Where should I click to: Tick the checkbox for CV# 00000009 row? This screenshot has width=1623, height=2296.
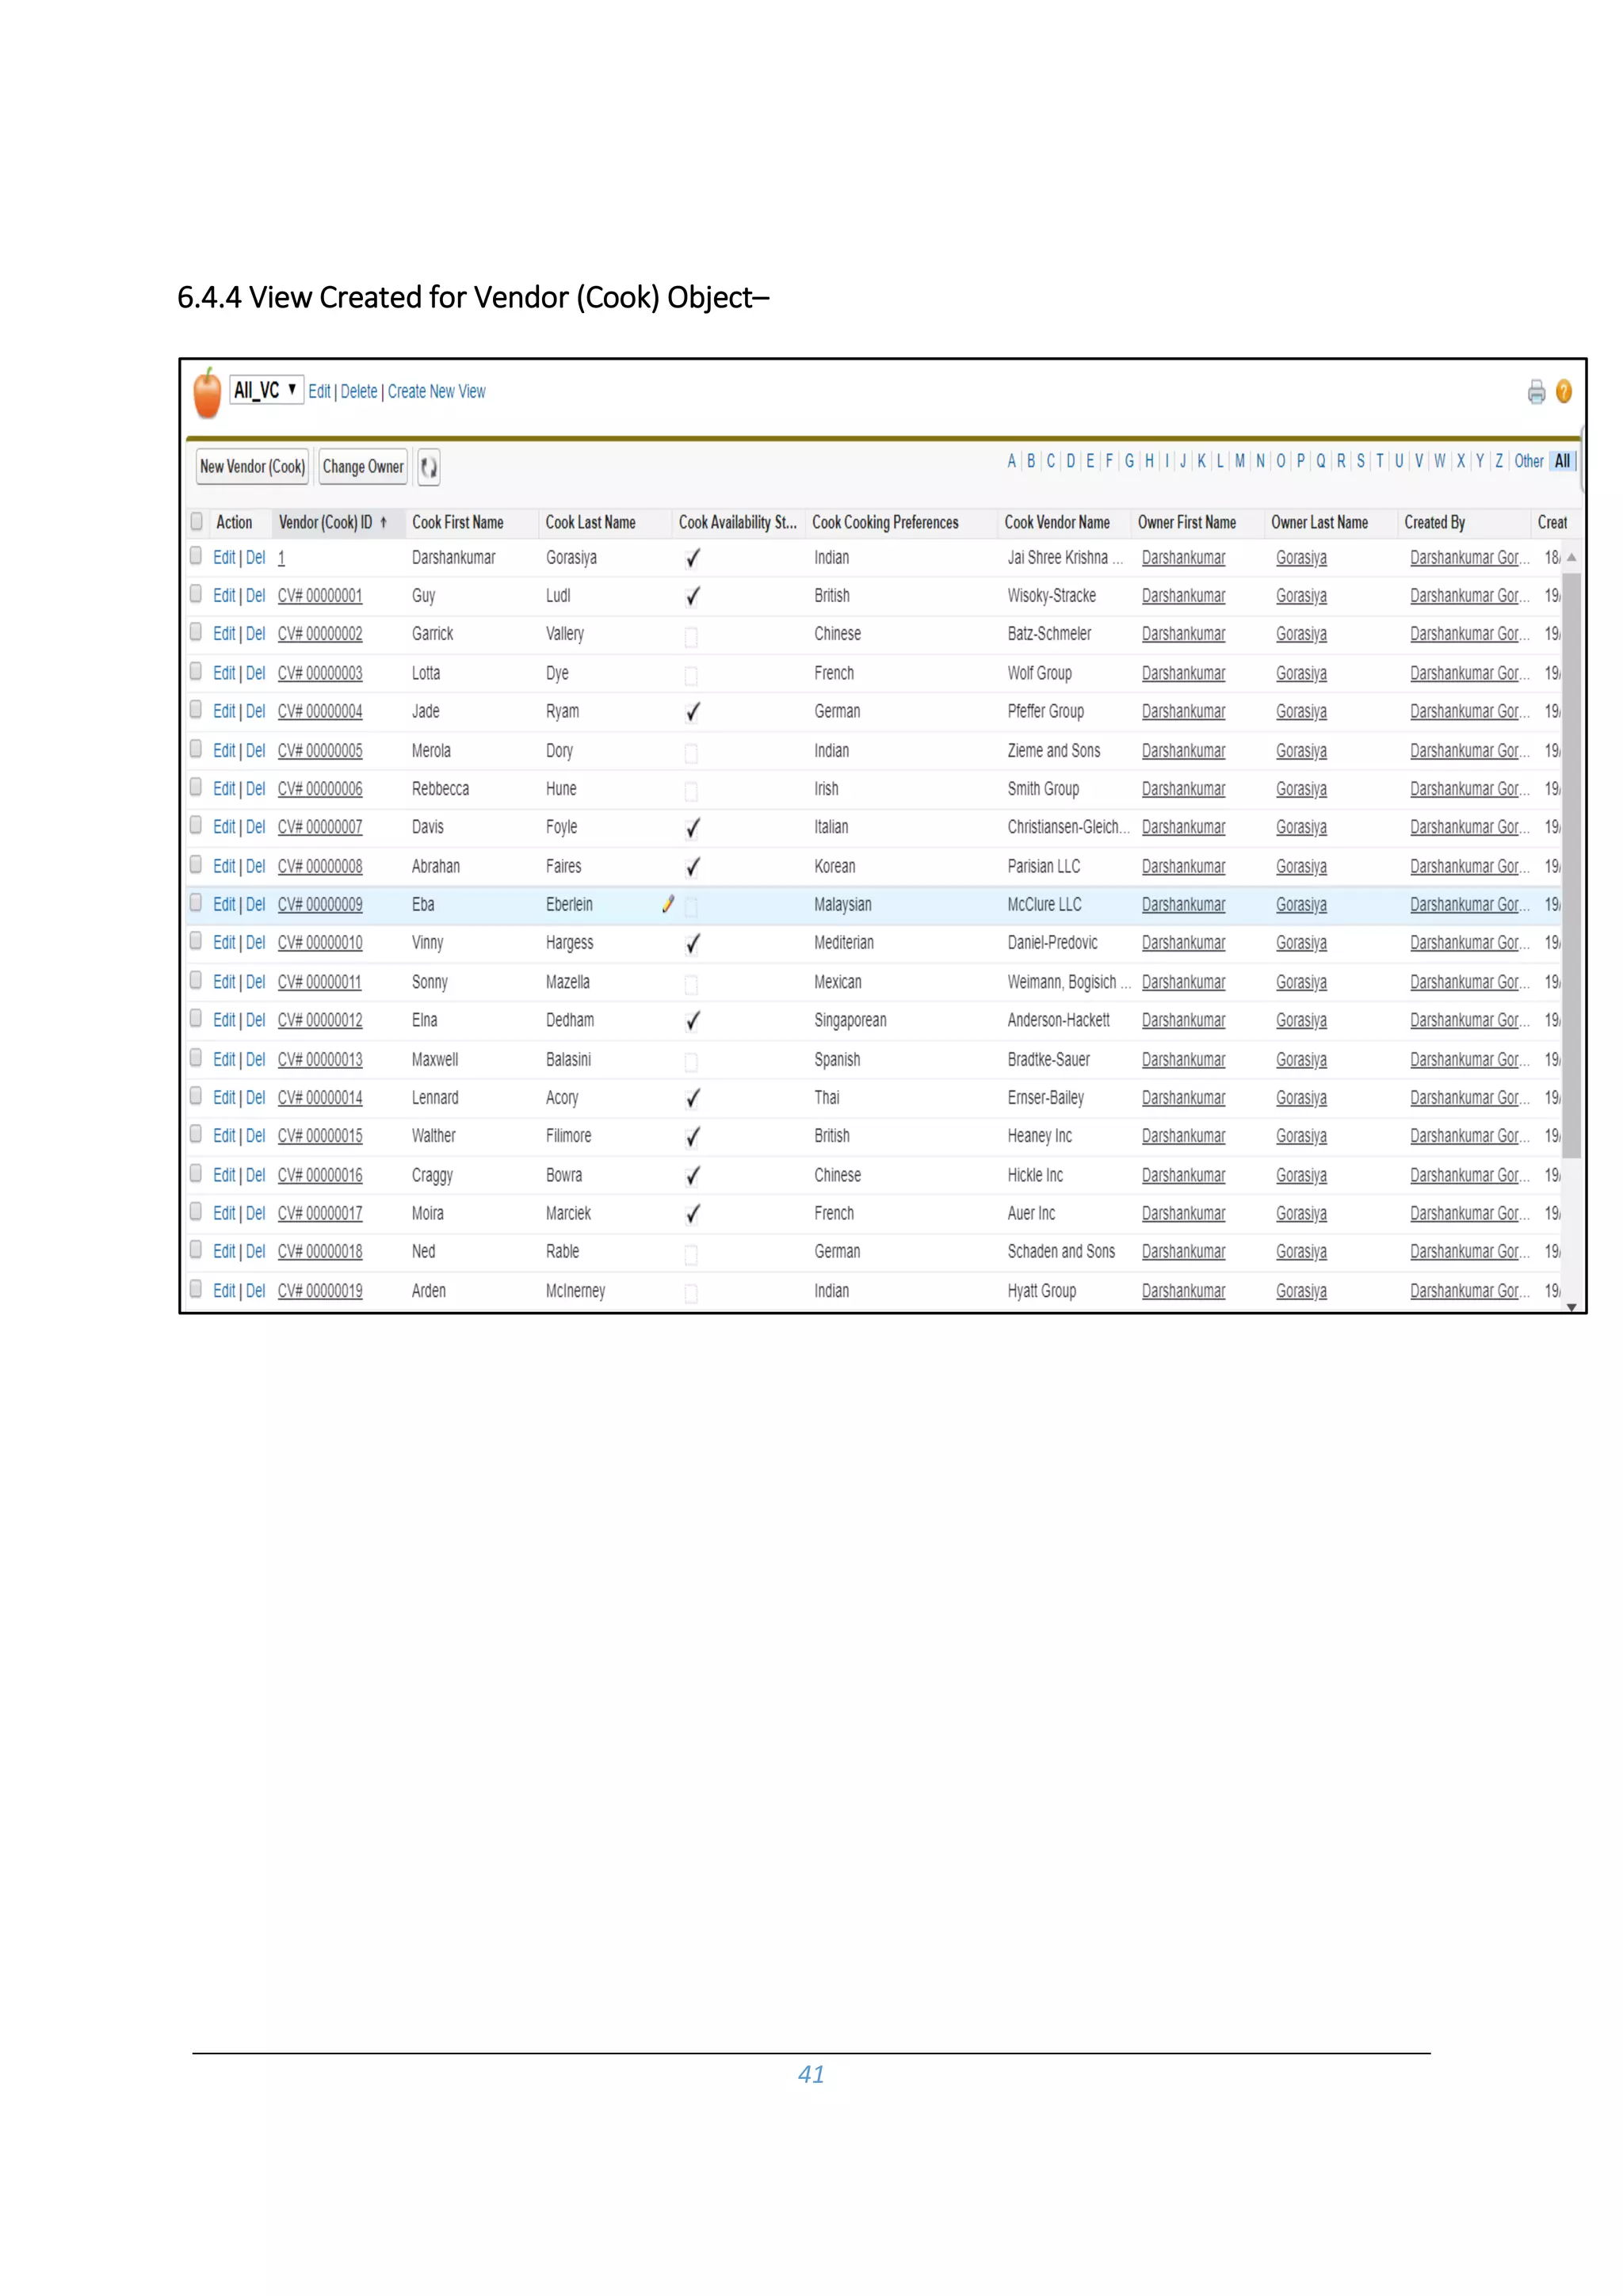click(196, 903)
